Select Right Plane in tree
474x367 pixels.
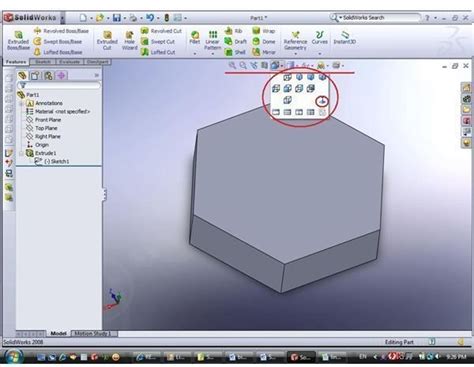click(43, 136)
